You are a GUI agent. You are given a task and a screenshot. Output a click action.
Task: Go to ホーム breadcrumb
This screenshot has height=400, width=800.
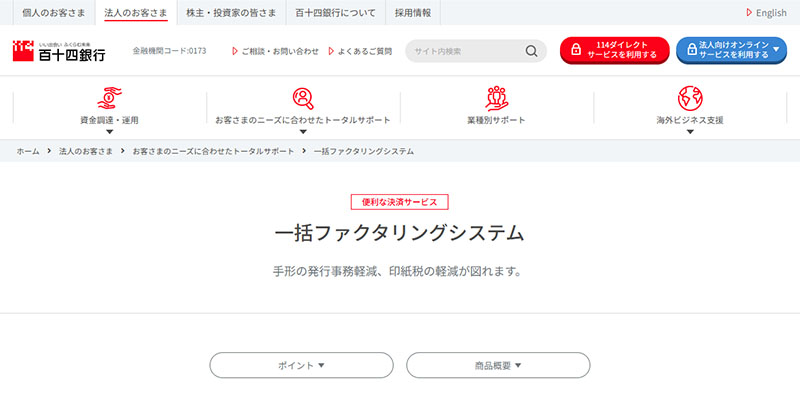28,151
